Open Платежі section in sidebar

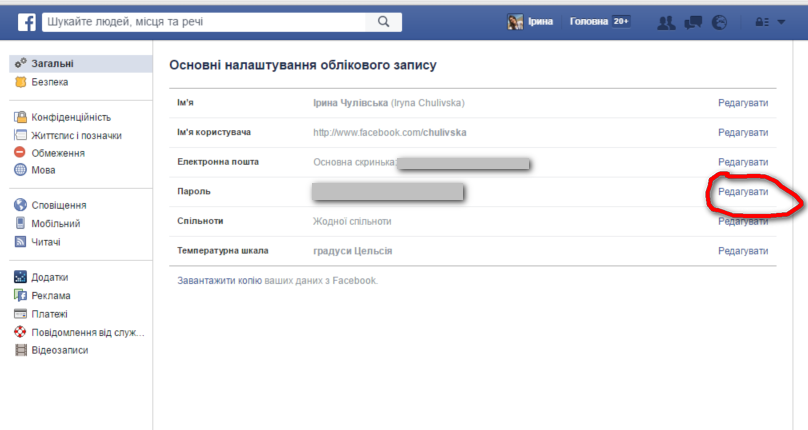pos(50,314)
